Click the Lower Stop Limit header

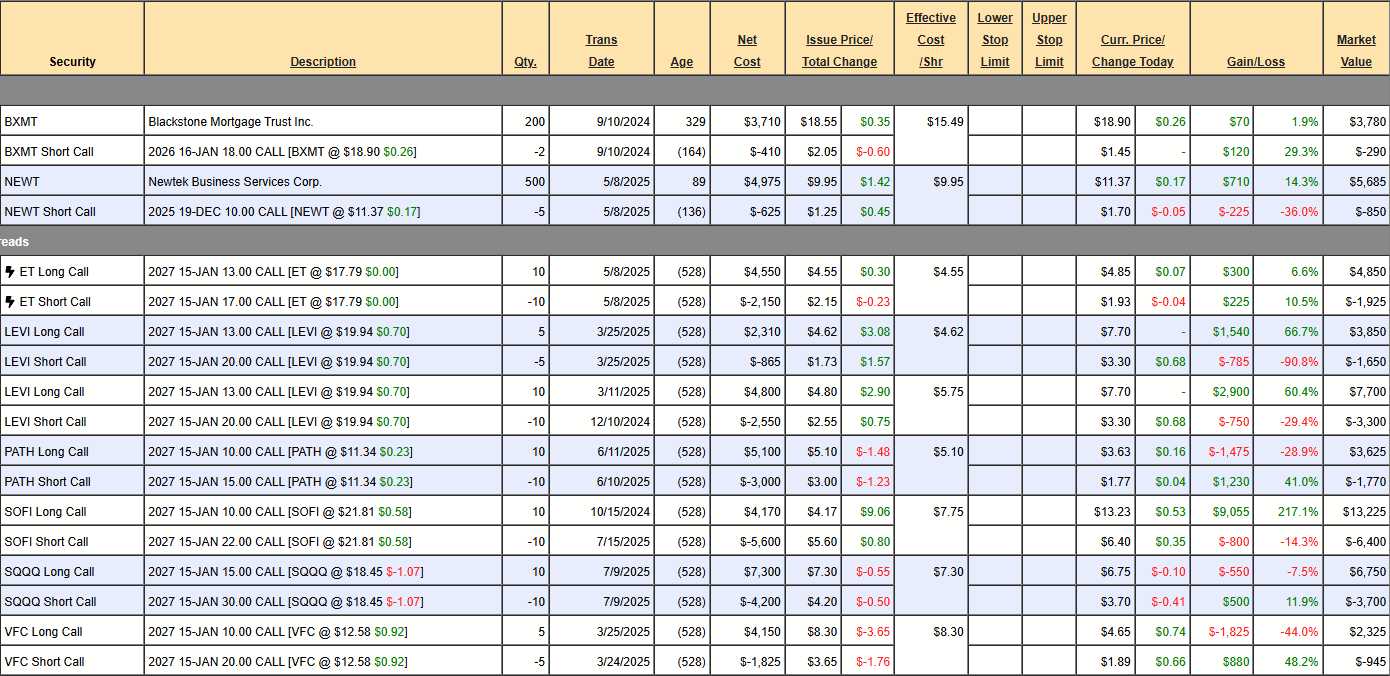coord(994,40)
